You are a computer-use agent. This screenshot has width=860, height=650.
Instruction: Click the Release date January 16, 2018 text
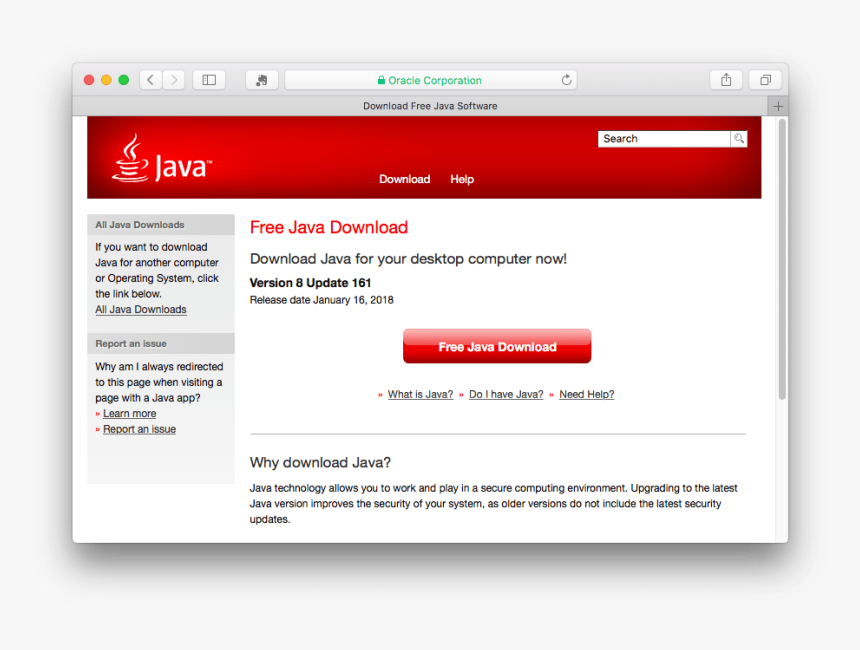[321, 300]
